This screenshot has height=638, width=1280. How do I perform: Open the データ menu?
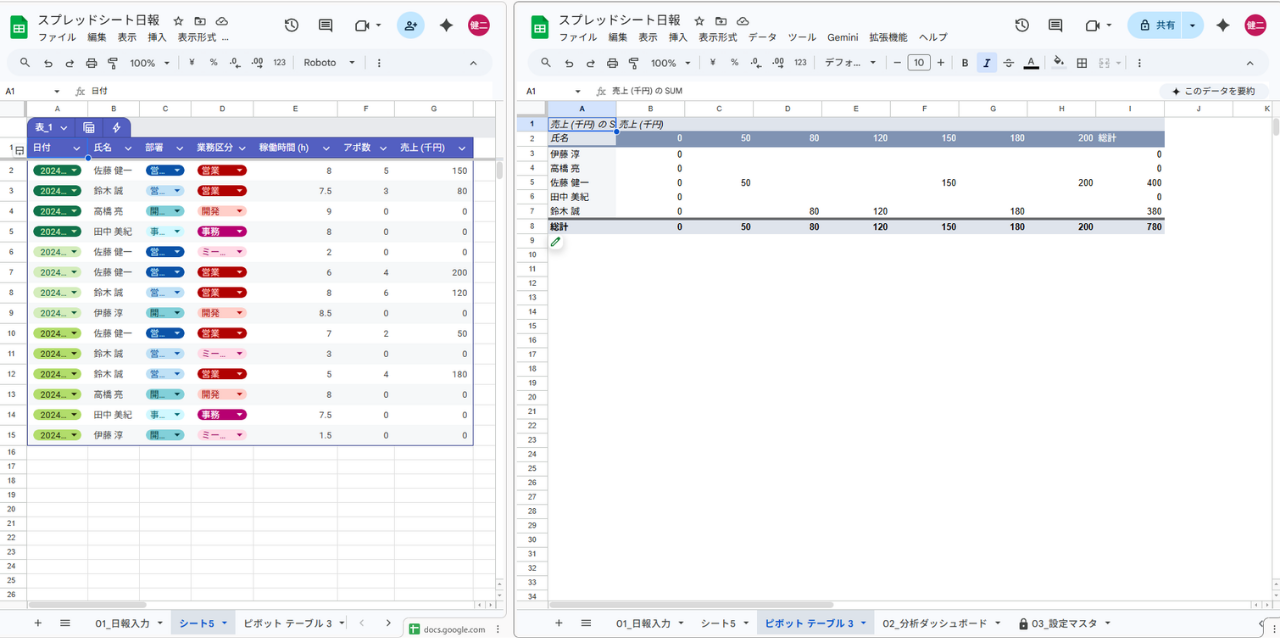tap(762, 37)
